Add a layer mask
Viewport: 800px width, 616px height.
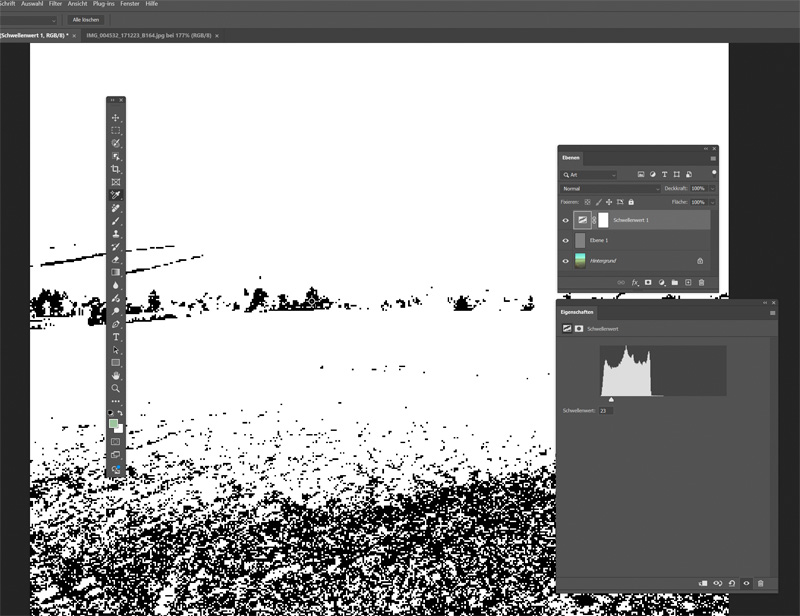pyautogui.click(x=648, y=282)
